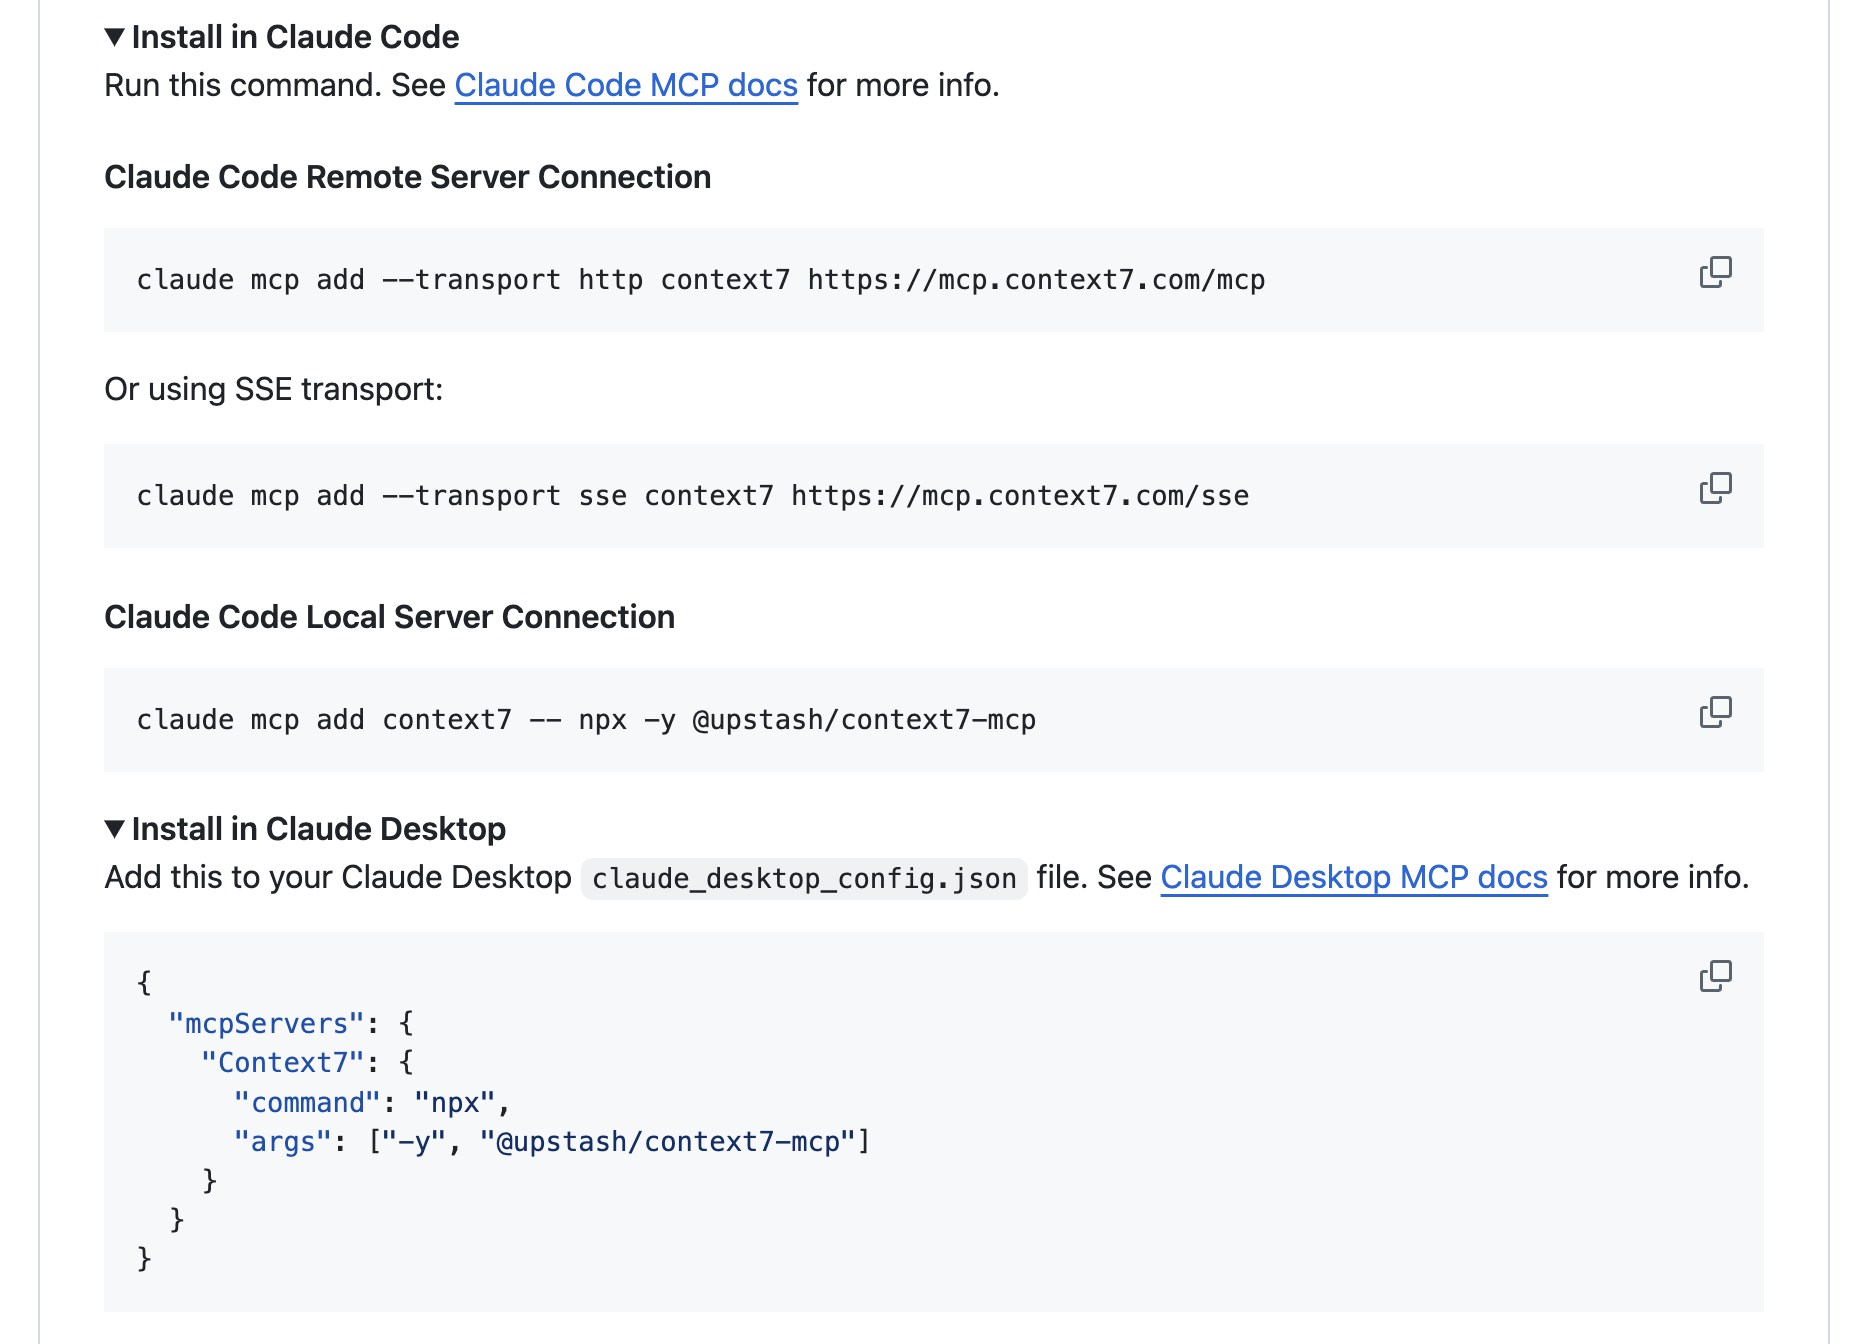Click the https://mcp.context7.com/mcp URL in the command
The image size is (1852, 1344).
click(x=1036, y=280)
